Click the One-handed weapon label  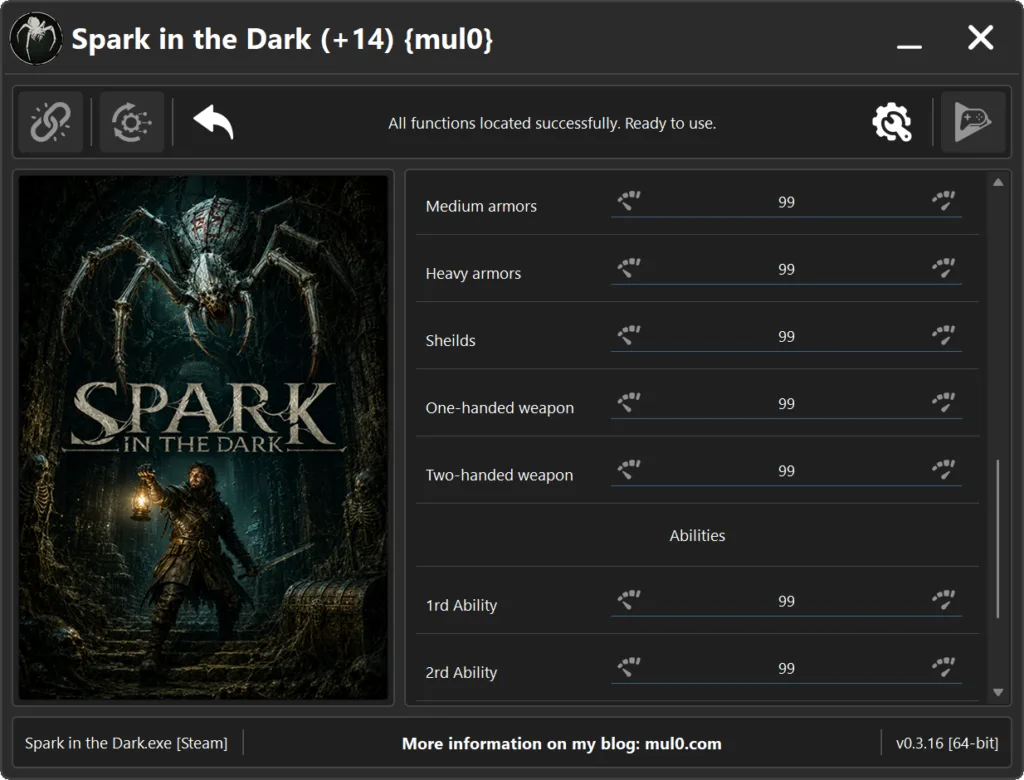coord(500,408)
